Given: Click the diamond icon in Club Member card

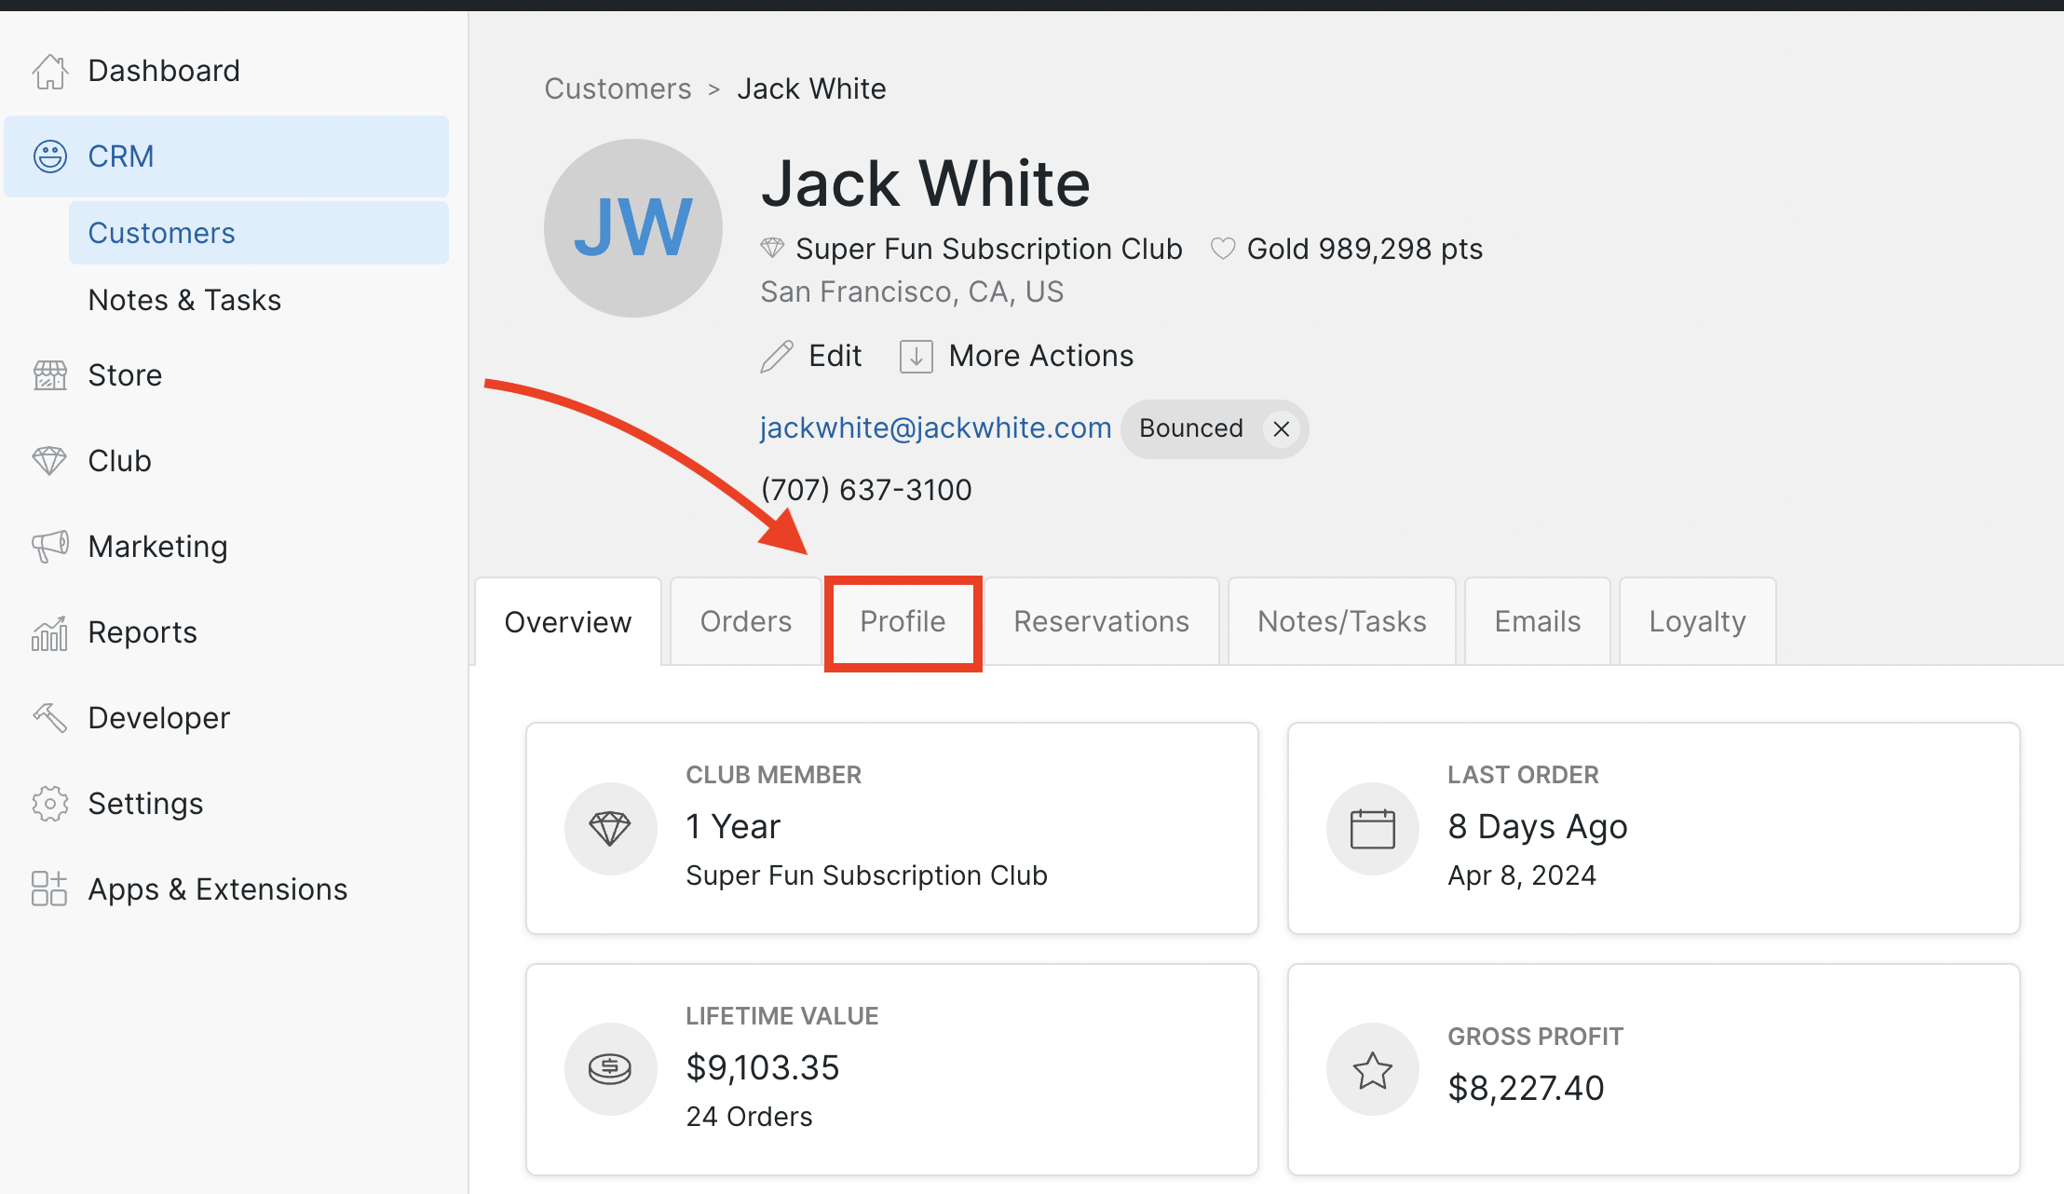Looking at the screenshot, I should click(x=610, y=828).
